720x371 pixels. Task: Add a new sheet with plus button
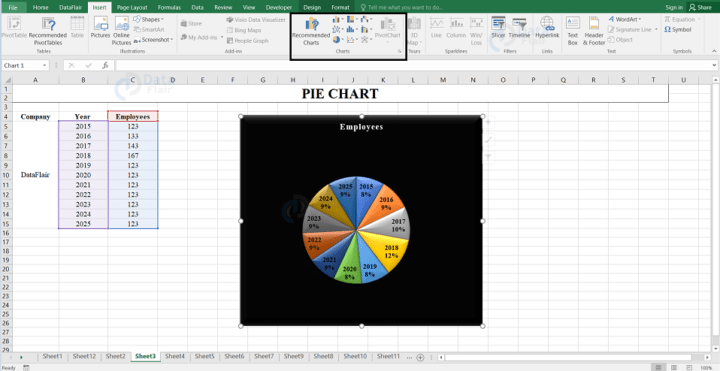click(420, 357)
